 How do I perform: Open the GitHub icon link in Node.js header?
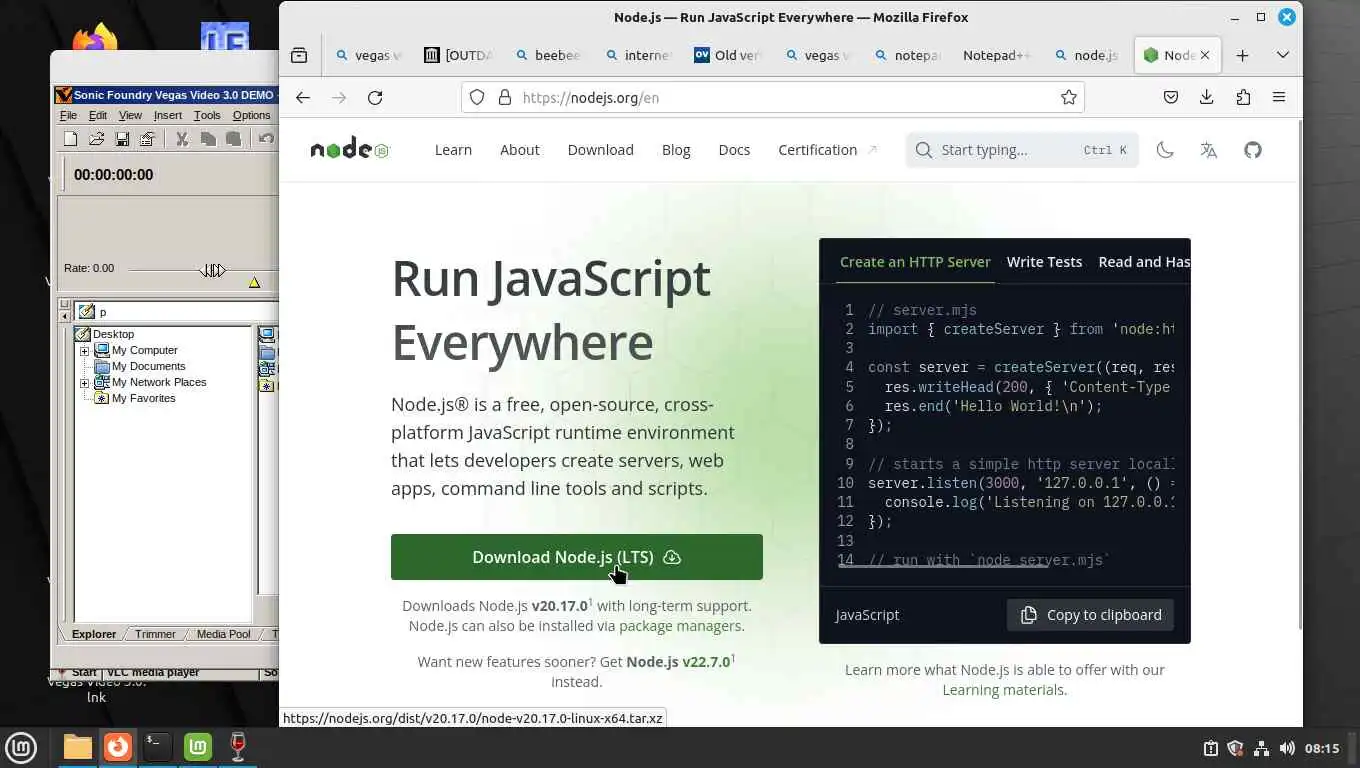point(1253,150)
